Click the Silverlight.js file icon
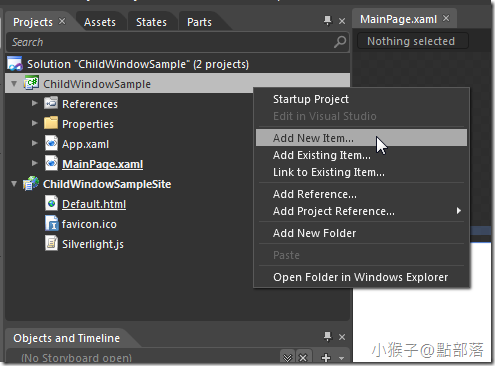 51,243
